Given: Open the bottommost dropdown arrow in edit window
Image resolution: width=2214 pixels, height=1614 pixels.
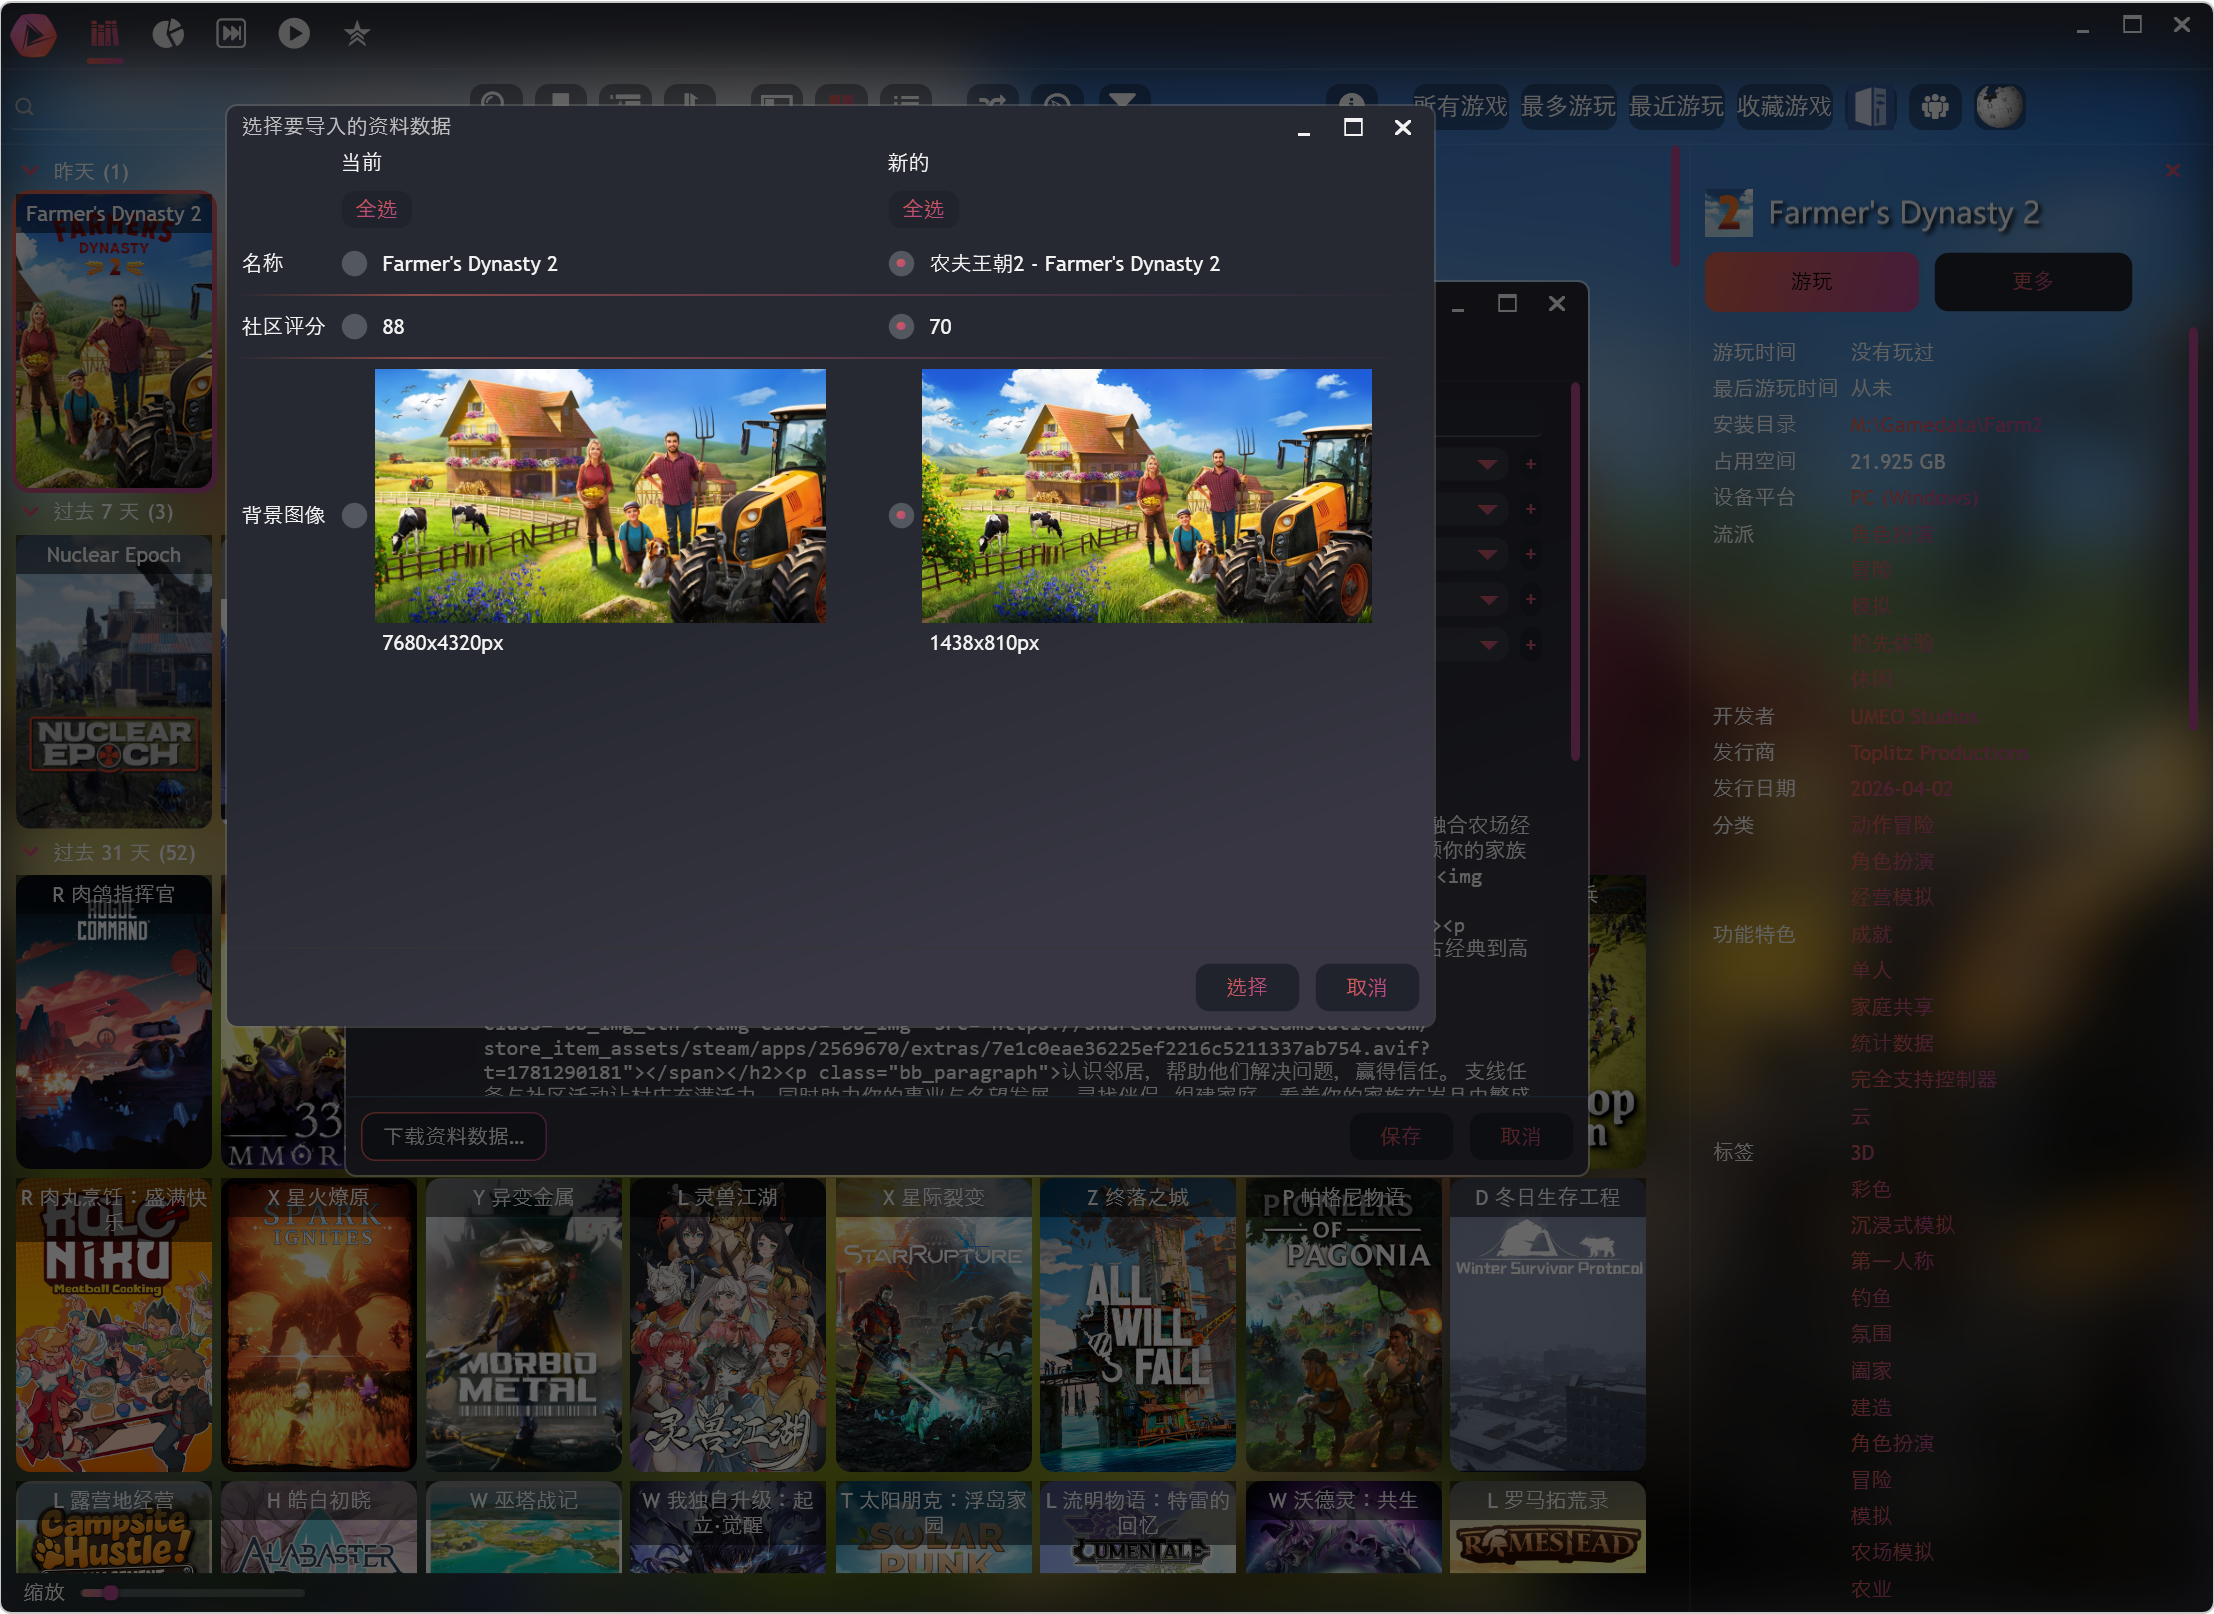Looking at the screenshot, I should click(x=1488, y=645).
